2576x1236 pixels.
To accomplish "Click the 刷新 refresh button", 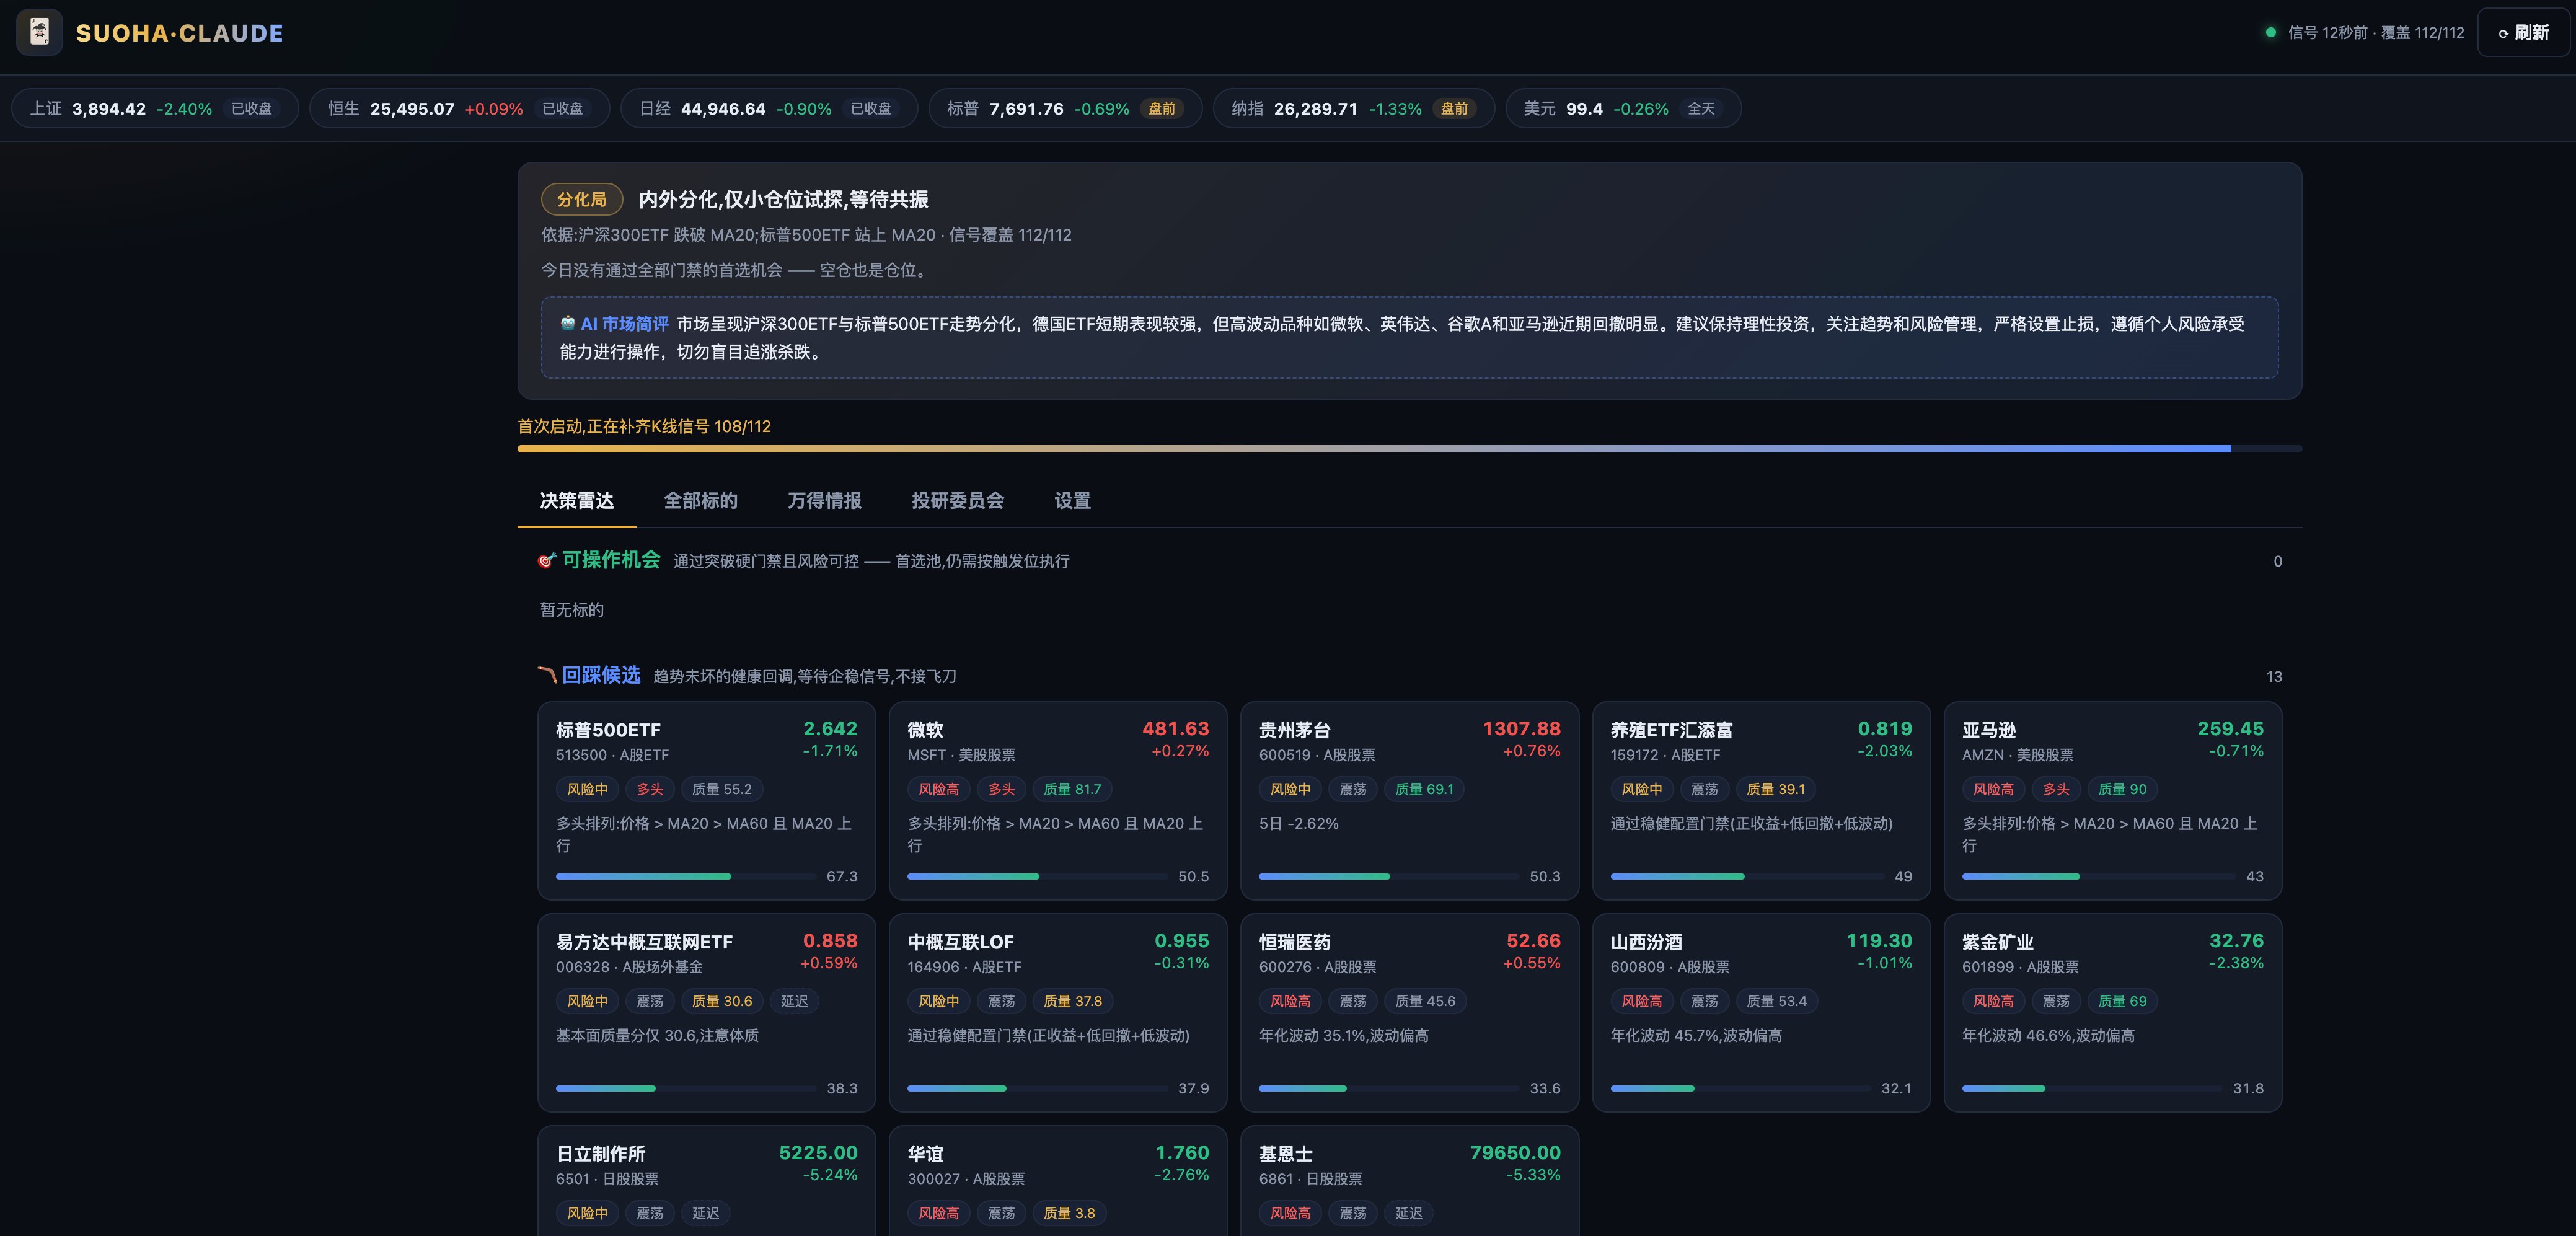I will [x=2523, y=33].
